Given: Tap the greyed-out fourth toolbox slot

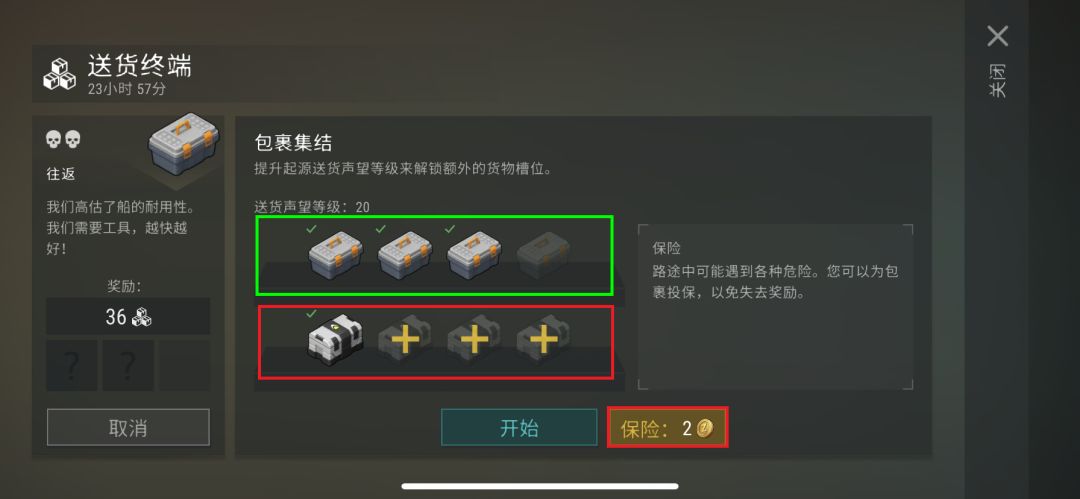Looking at the screenshot, I should click(x=543, y=254).
